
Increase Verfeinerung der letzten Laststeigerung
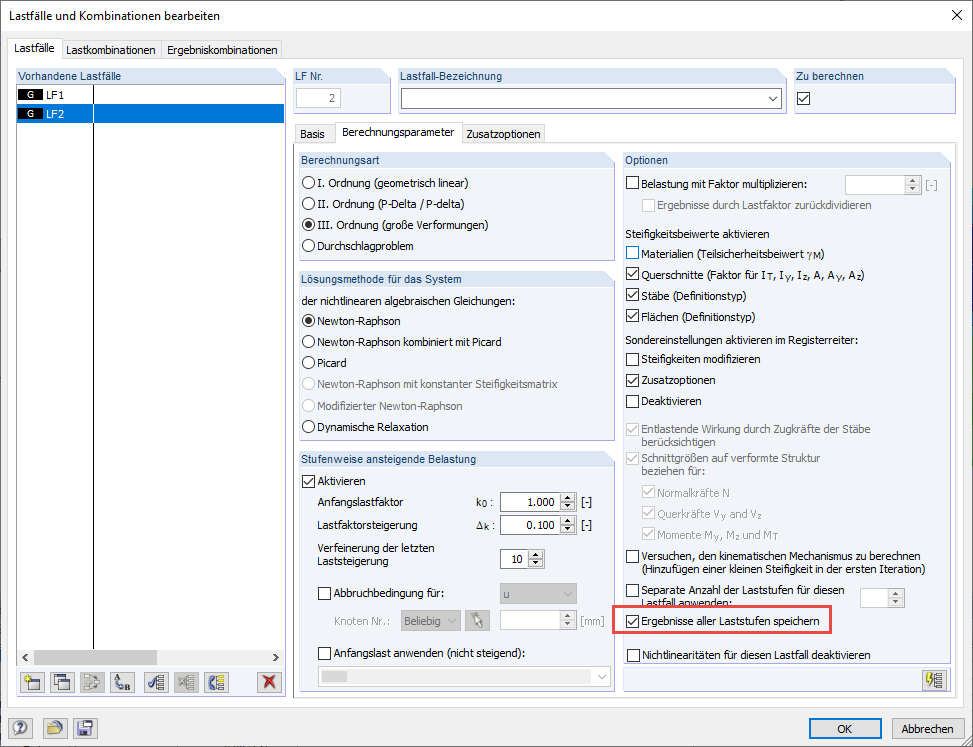(x=536, y=555)
